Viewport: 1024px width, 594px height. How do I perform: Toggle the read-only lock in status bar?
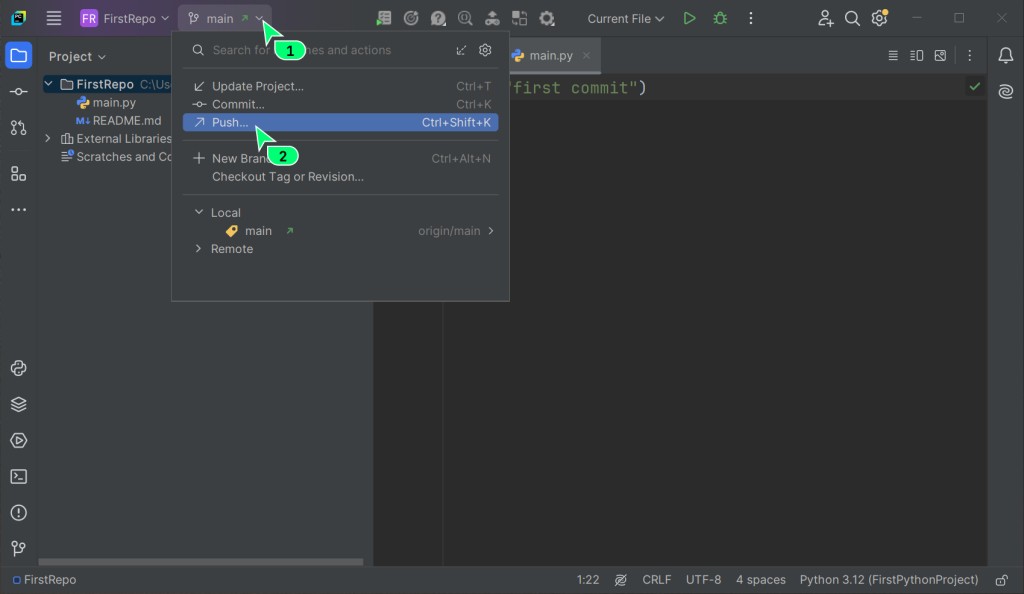point(1002,580)
